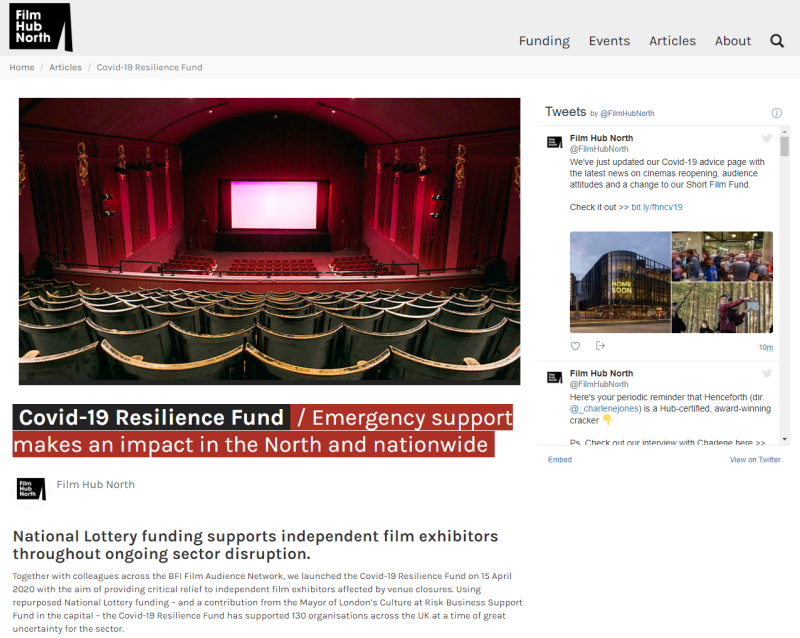This screenshot has width=800, height=638.
Task: Open the cinema auditorium hero image
Action: 269,240
